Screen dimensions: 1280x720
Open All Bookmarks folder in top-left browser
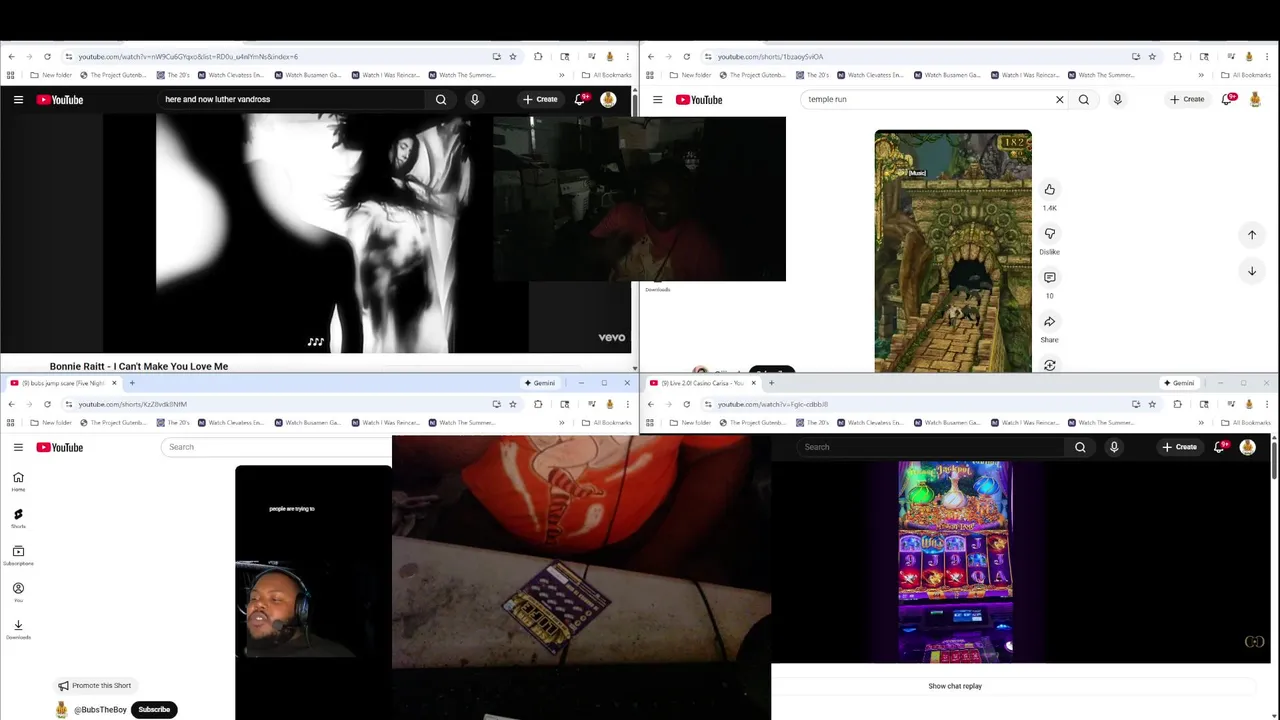(607, 75)
